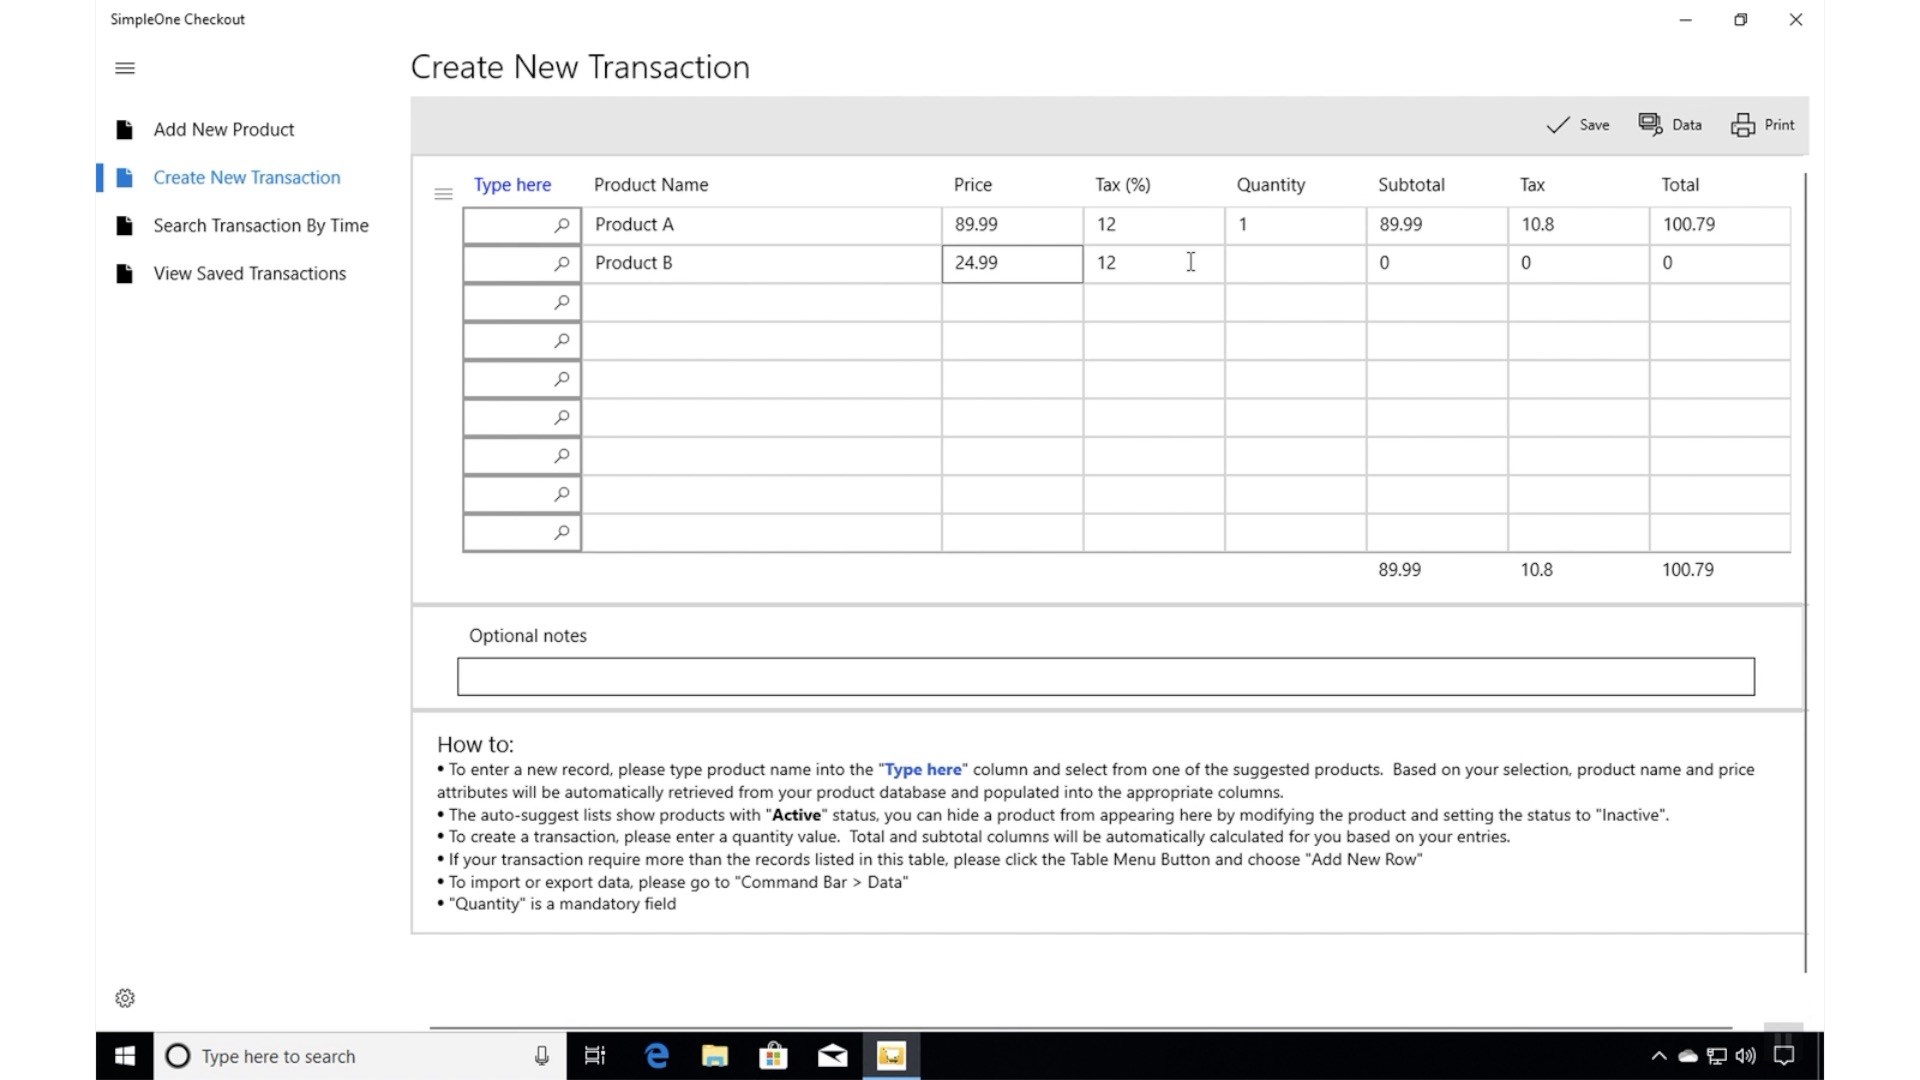Click the Price field showing 24.99
Image resolution: width=1920 pixels, height=1080 pixels.
pyautogui.click(x=1011, y=263)
